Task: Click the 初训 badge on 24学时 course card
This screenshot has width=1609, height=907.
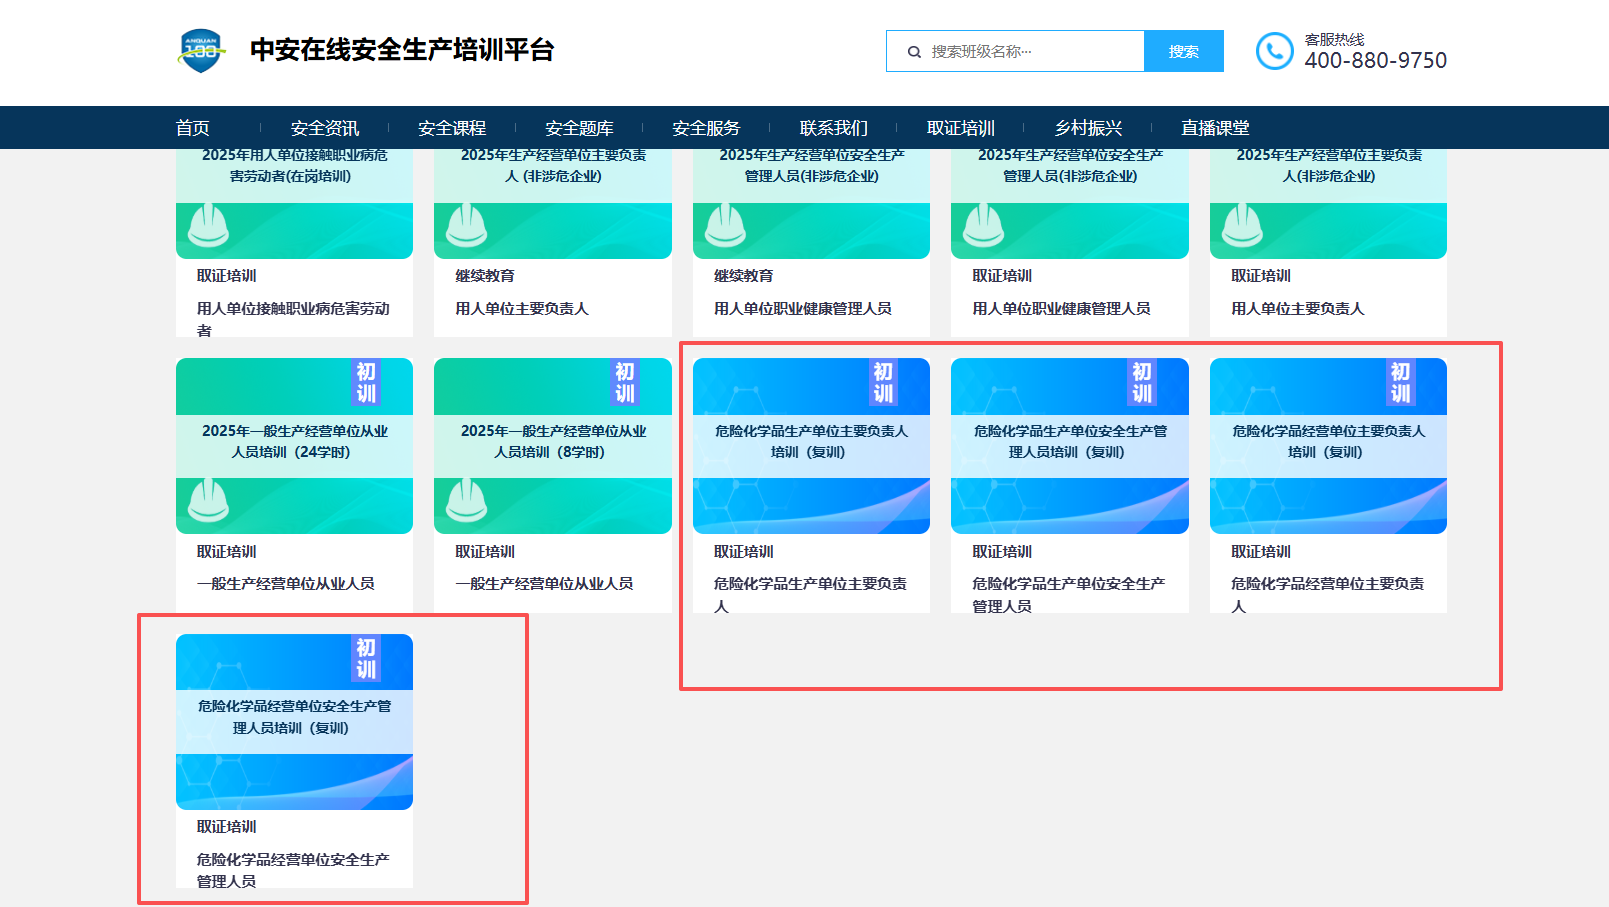Action: pyautogui.click(x=366, y=383)
